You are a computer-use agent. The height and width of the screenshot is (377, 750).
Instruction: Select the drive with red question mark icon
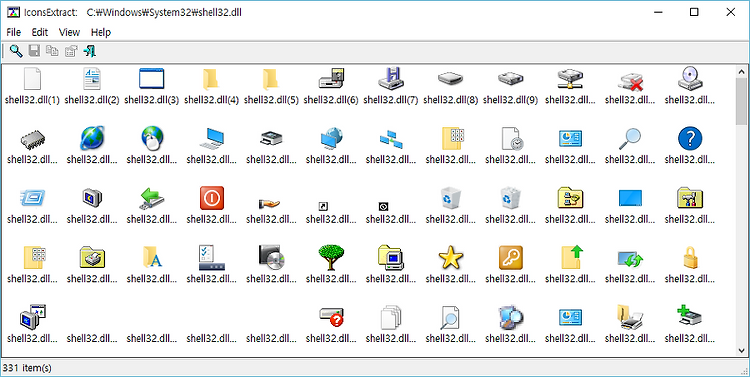coord(332,318)
